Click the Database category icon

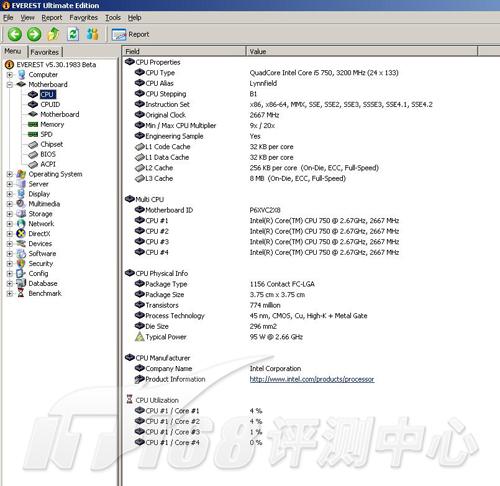click(21, 283)
